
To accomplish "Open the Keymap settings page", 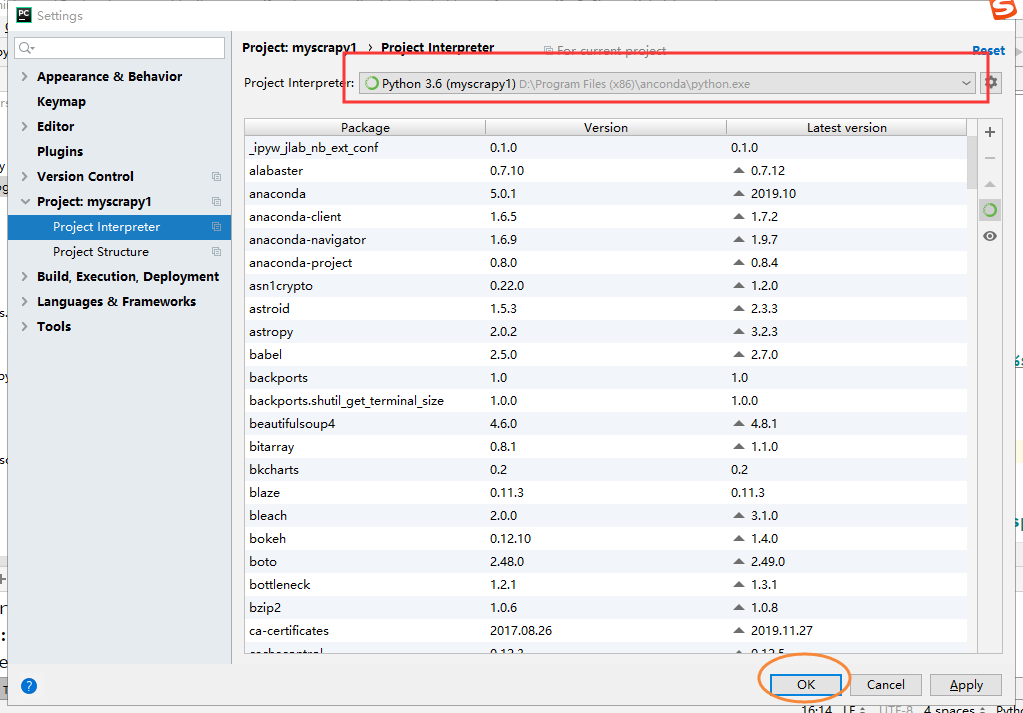I will pos(61,102).
